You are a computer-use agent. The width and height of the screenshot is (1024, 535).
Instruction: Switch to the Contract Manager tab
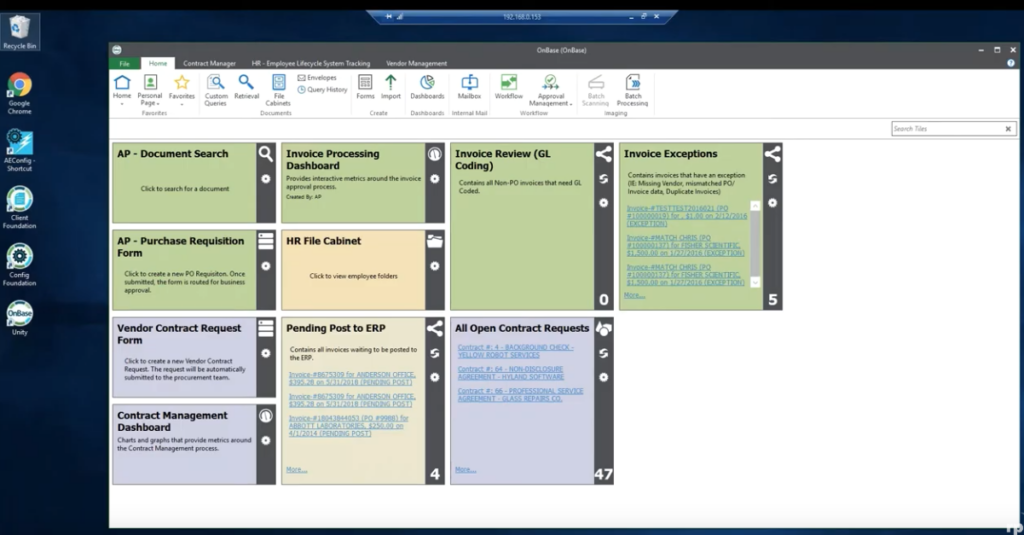[x=210, y=63]
